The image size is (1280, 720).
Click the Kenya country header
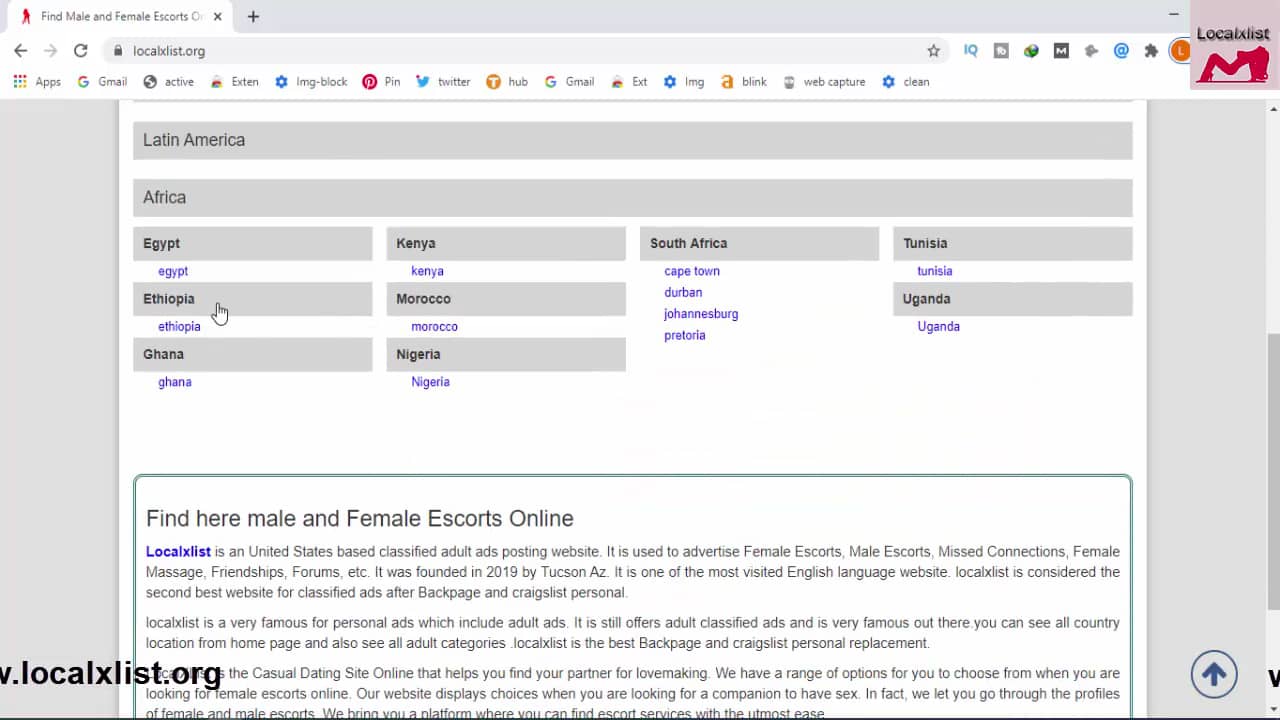point(506,243)
